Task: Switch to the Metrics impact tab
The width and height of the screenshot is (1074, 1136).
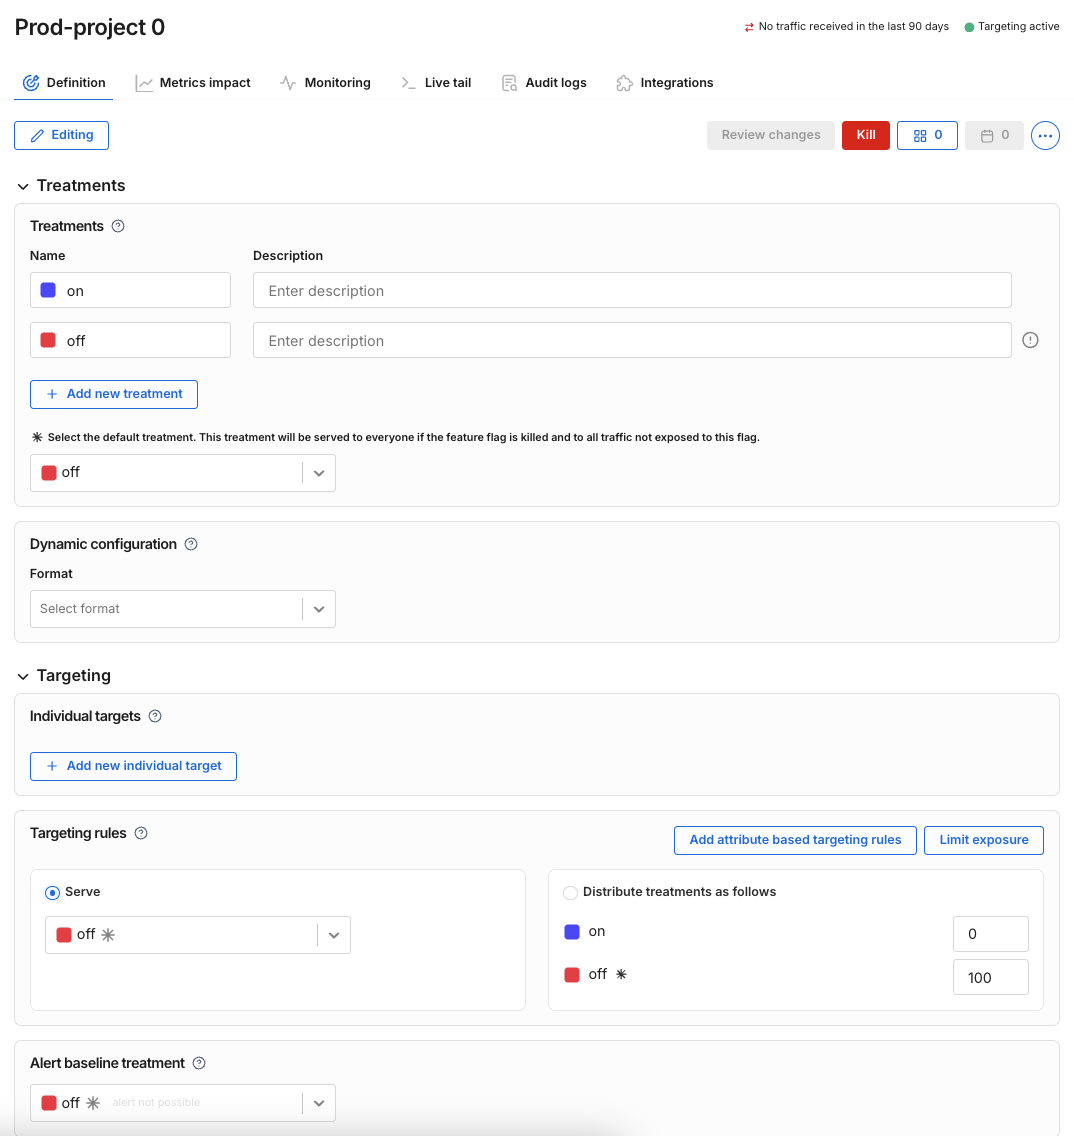Action: pyautogui.click(x=193, y=83)
